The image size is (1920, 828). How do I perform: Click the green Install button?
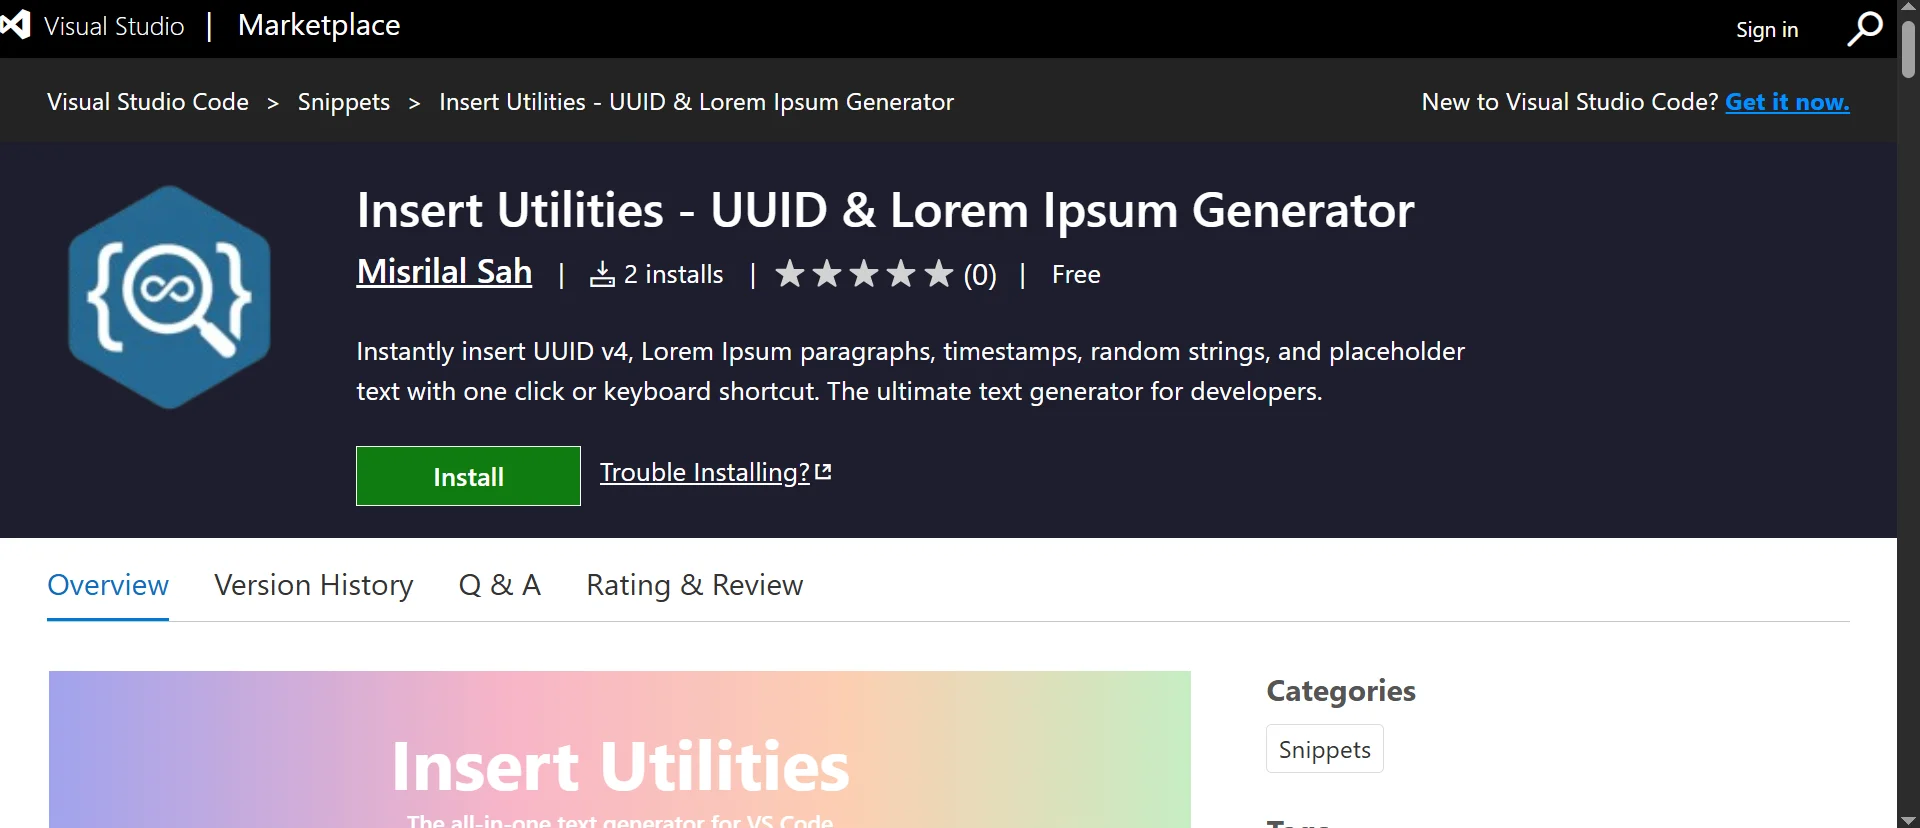click(x=468, y=476)
